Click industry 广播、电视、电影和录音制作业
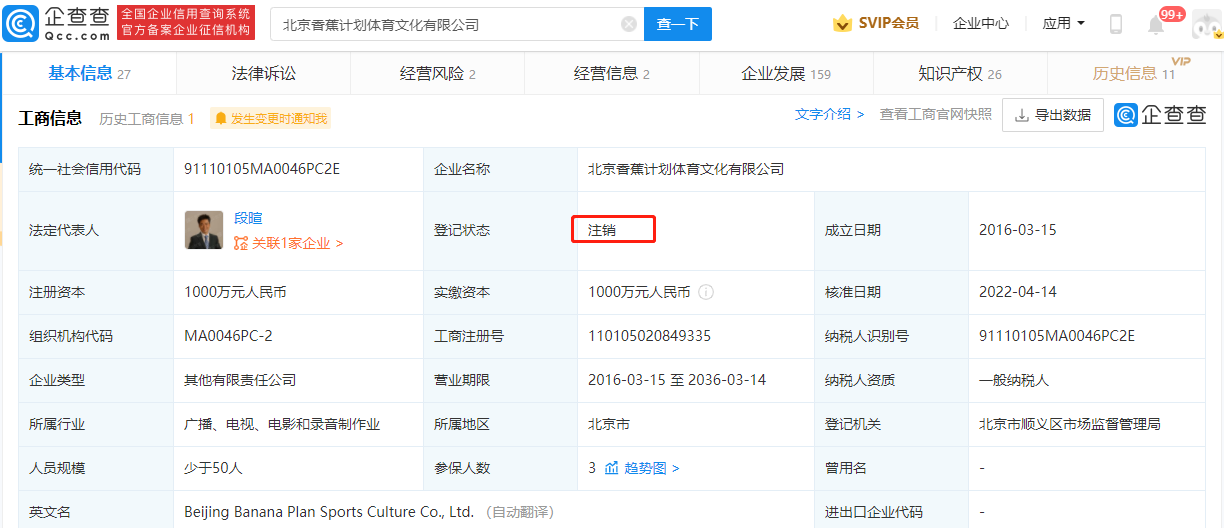1224x528 pixels. coord(282,424)
